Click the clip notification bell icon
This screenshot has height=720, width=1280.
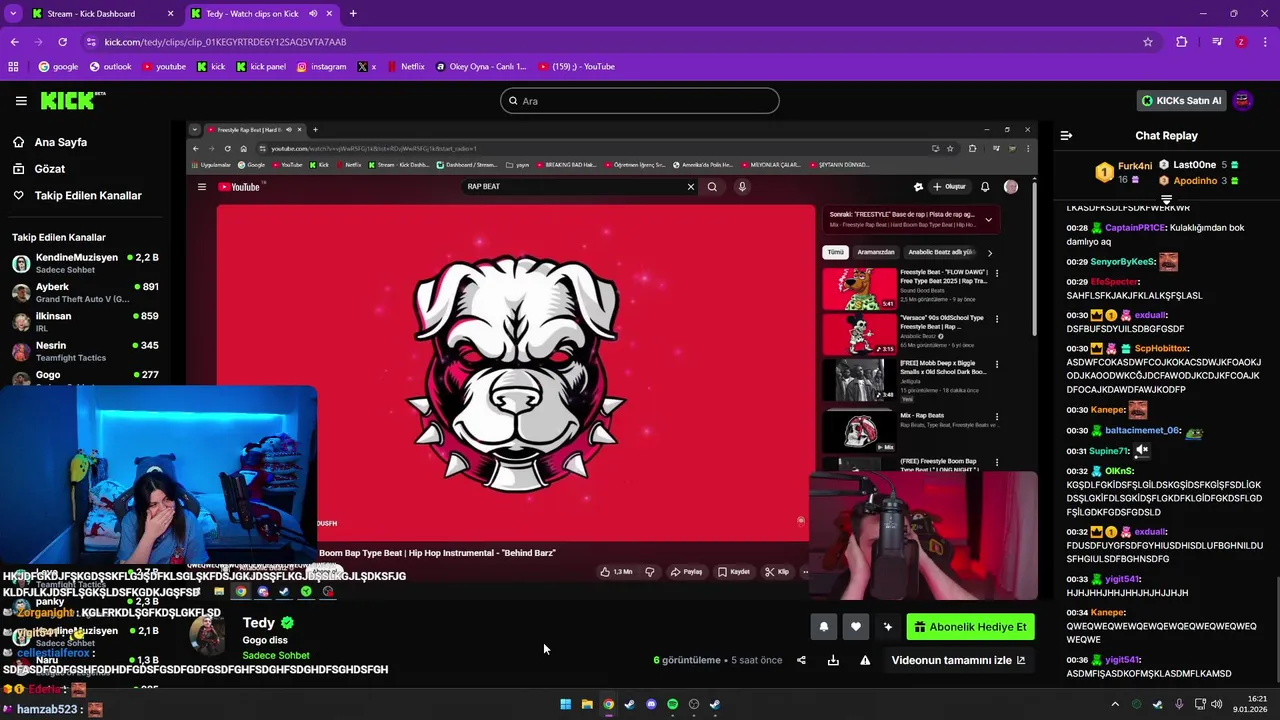[x=824, y=627]
